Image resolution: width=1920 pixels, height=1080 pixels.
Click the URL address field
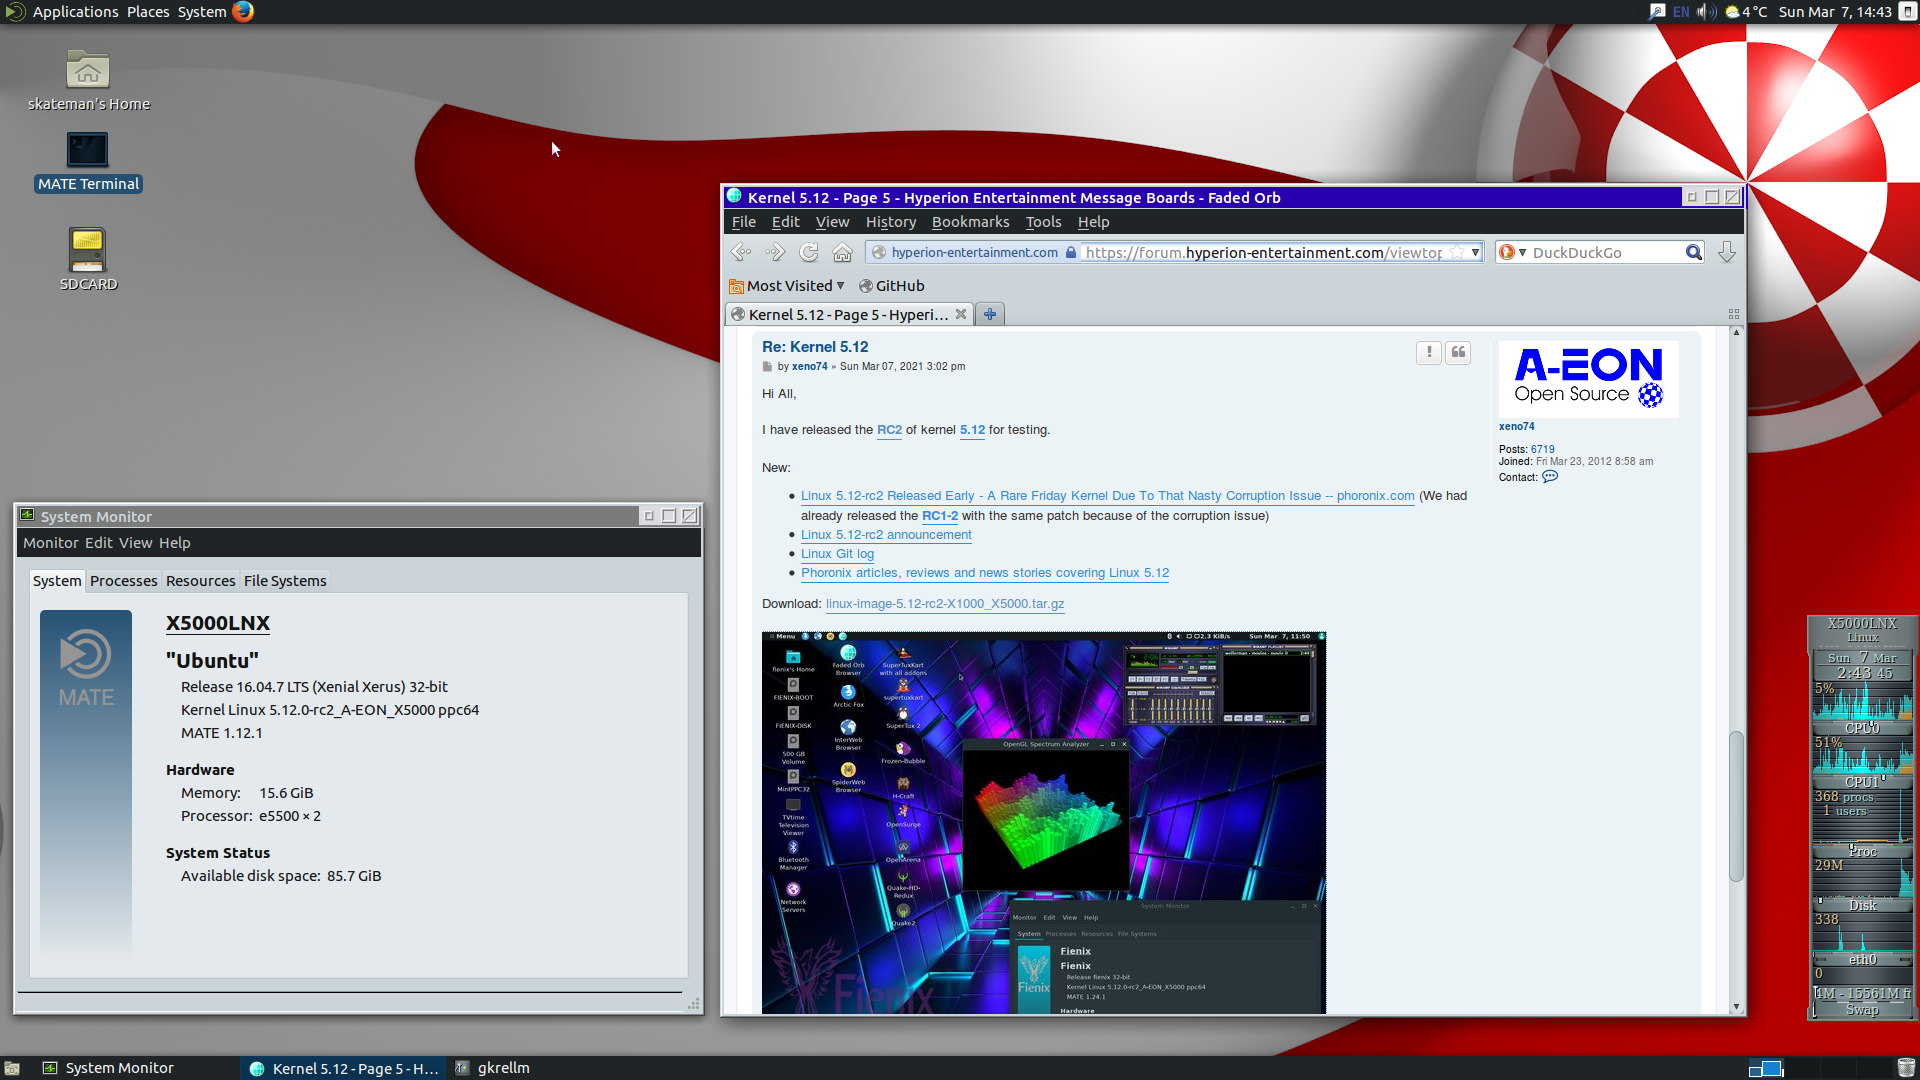pyautogui.click(x=1264, y=252)
